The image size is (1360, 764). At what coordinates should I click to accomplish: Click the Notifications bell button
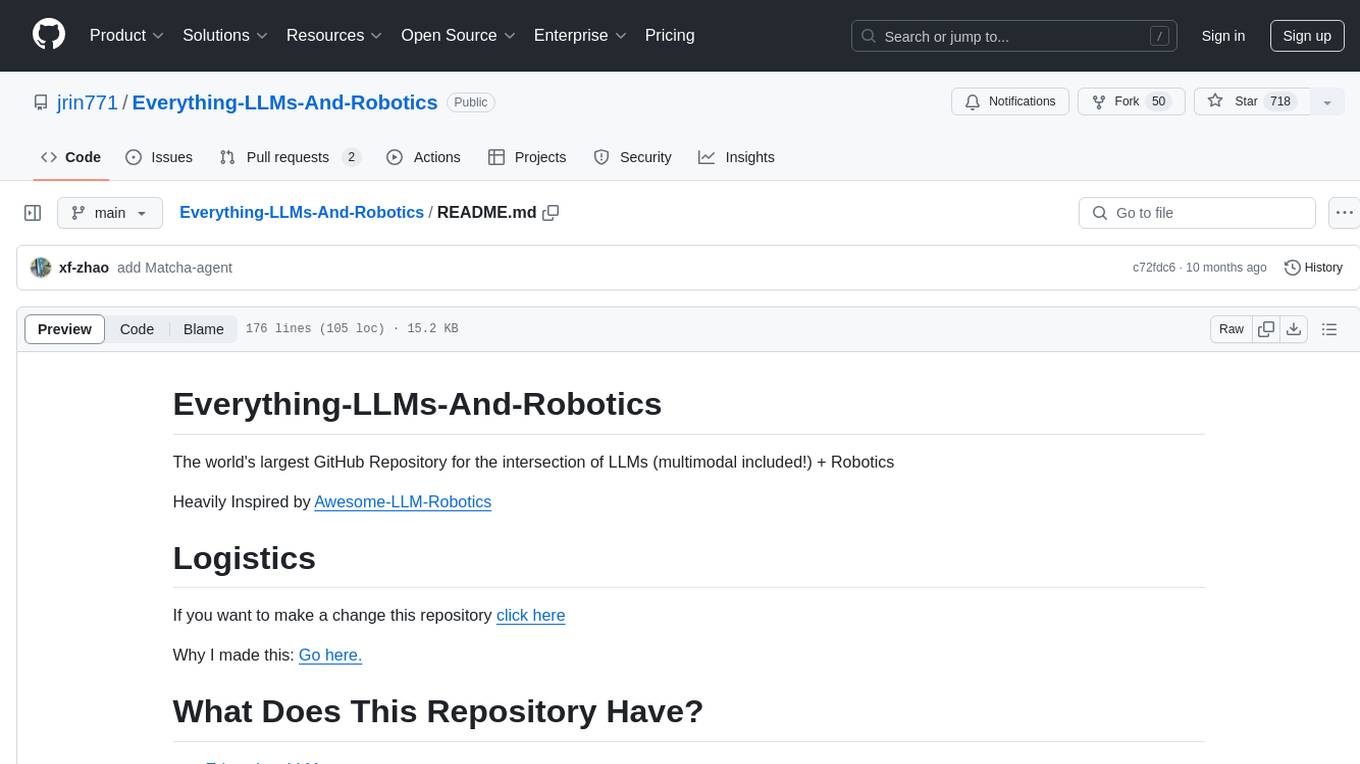coord(1011,102)
